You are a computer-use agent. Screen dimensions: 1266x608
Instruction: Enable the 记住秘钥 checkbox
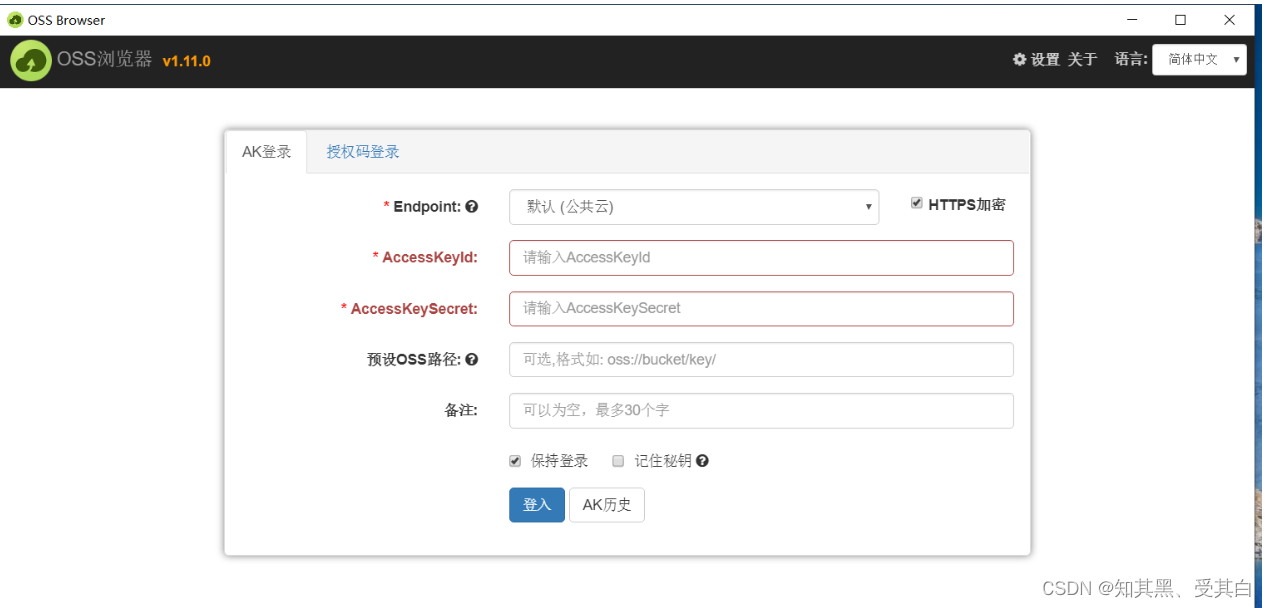tap(618, 461)
